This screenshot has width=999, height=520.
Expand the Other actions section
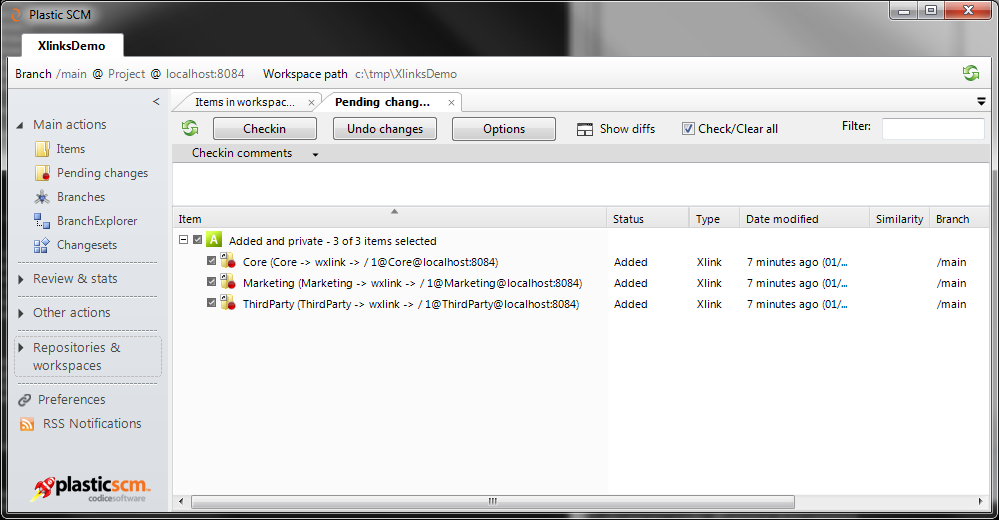[21, 313]
